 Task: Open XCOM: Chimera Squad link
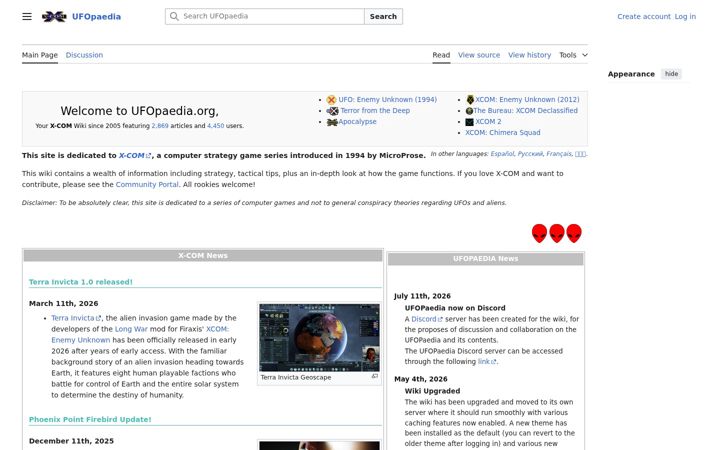503,133
